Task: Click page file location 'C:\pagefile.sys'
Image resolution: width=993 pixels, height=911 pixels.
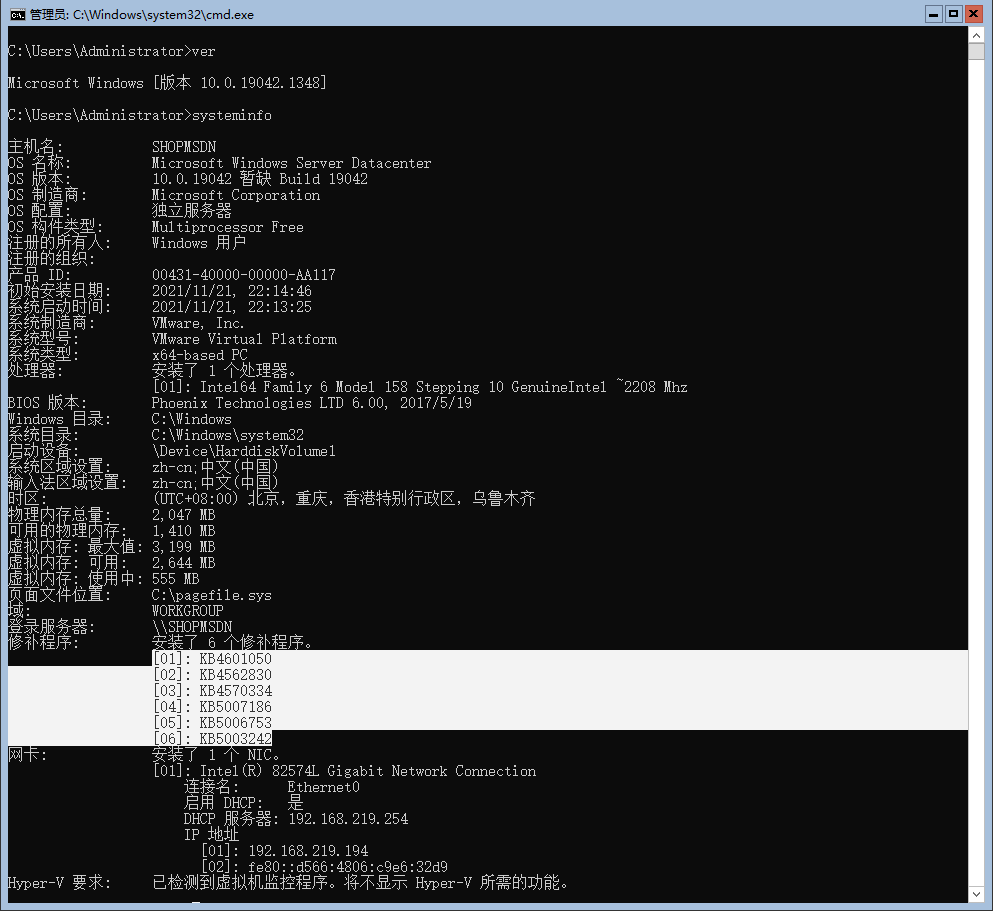Action: 212,595
